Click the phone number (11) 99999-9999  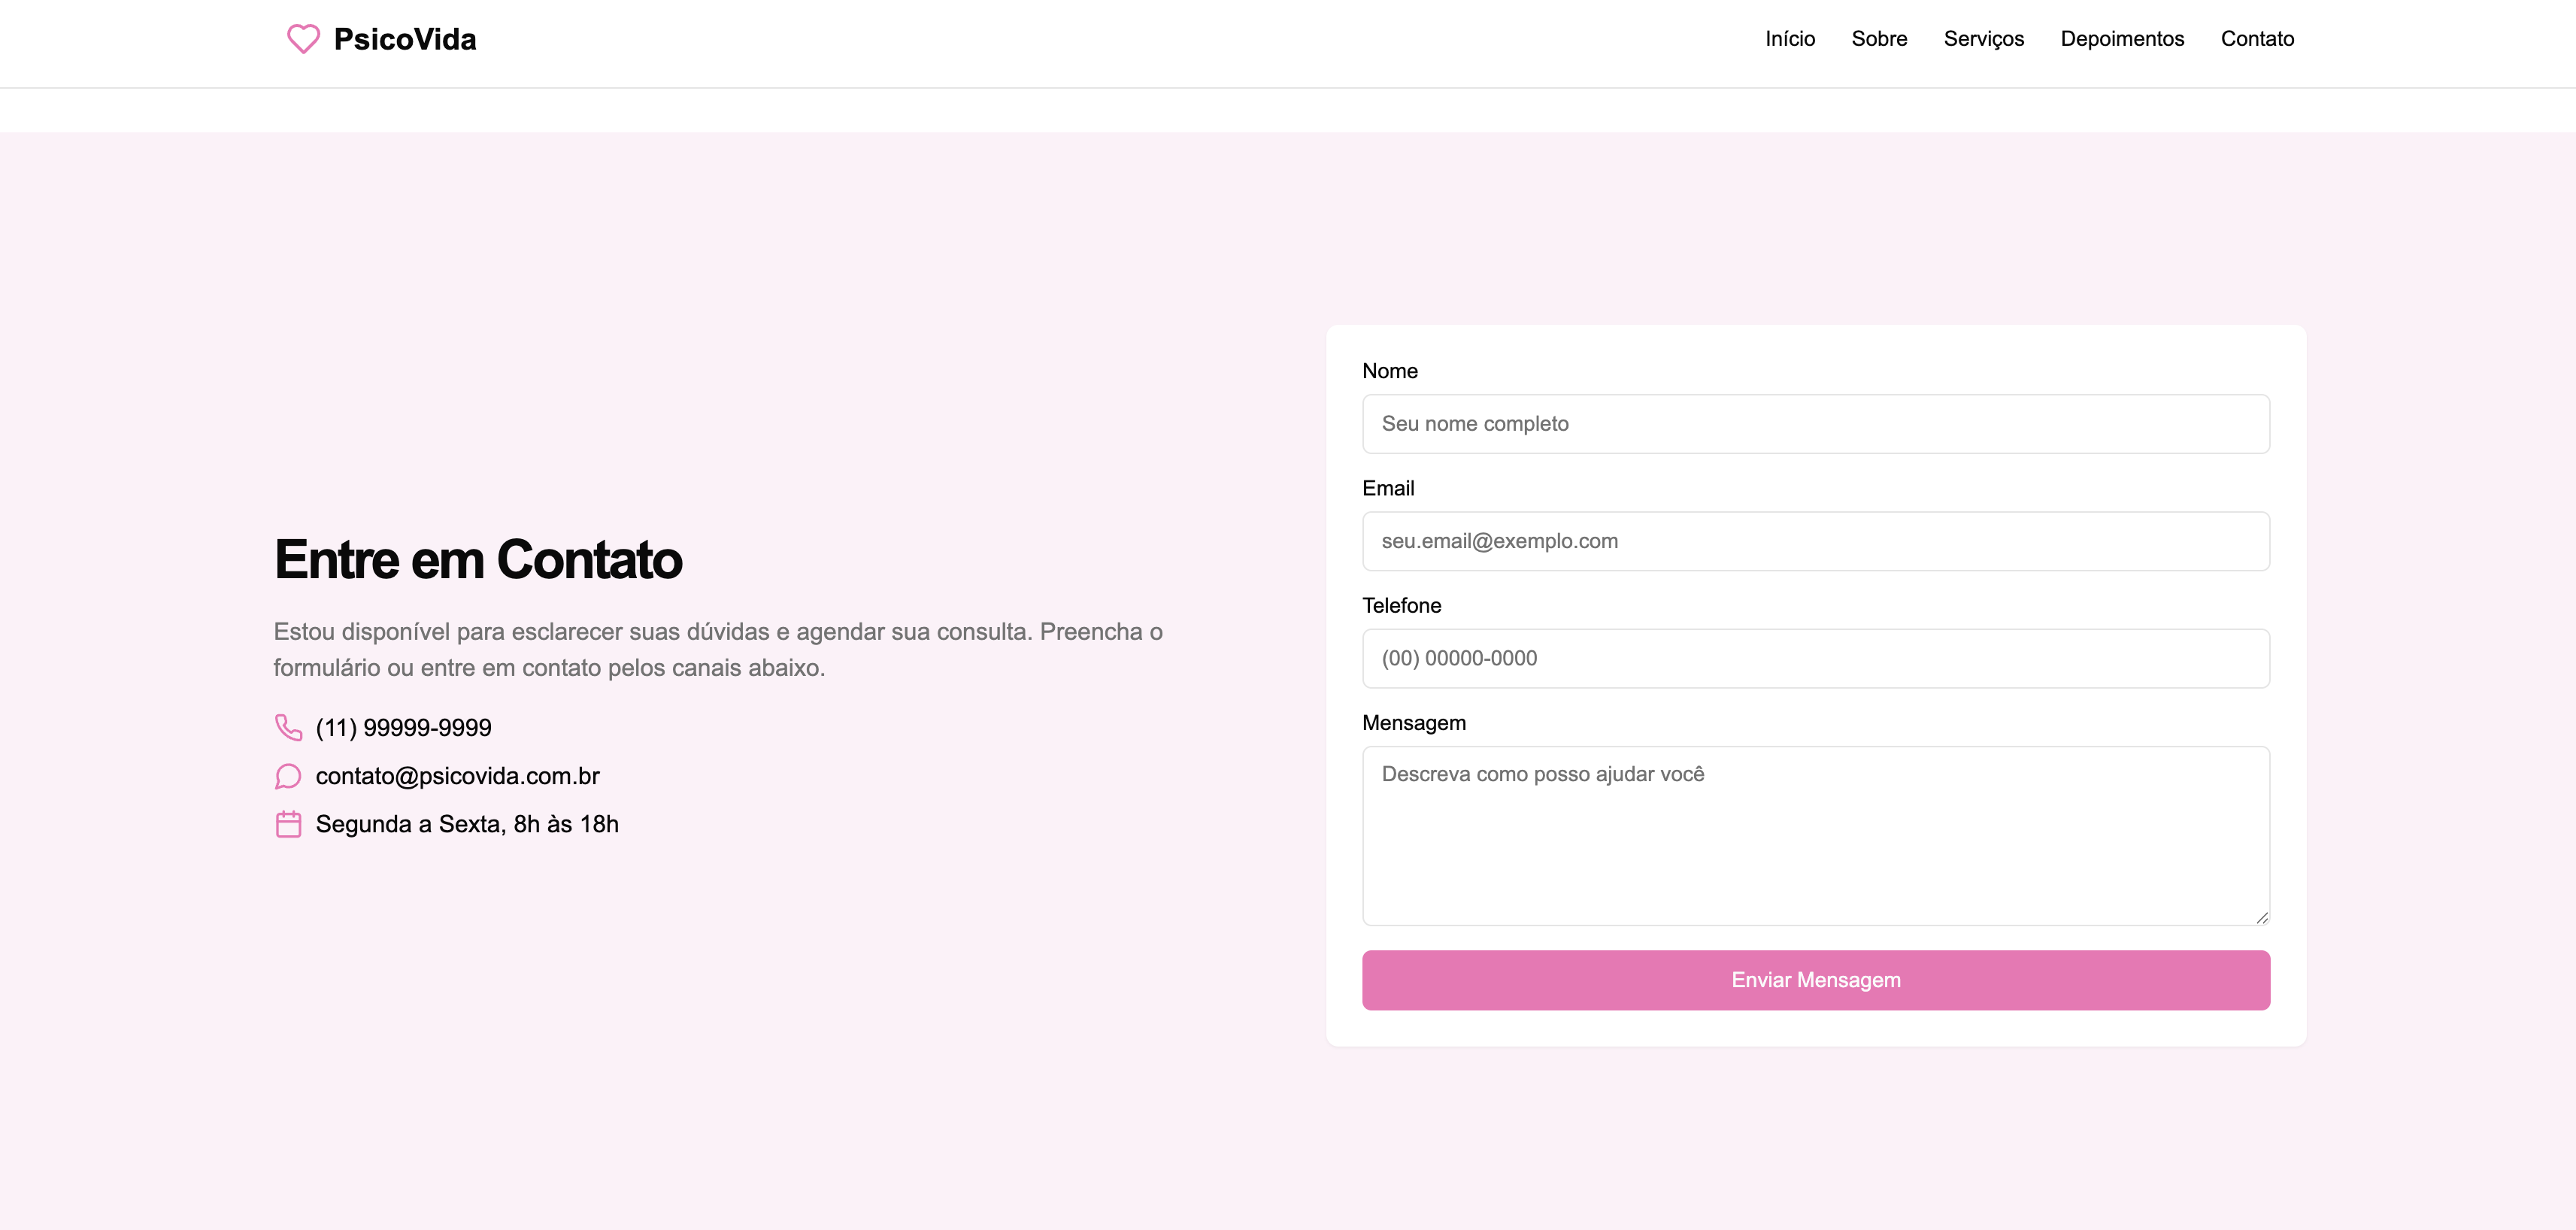(403, 727)
